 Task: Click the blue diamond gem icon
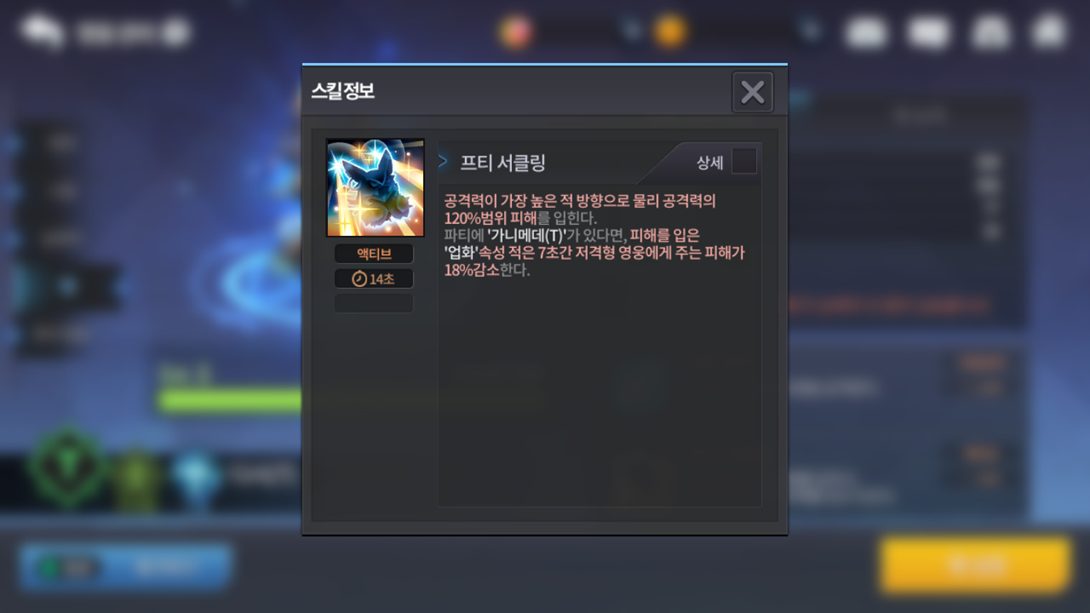coord(197,477)
